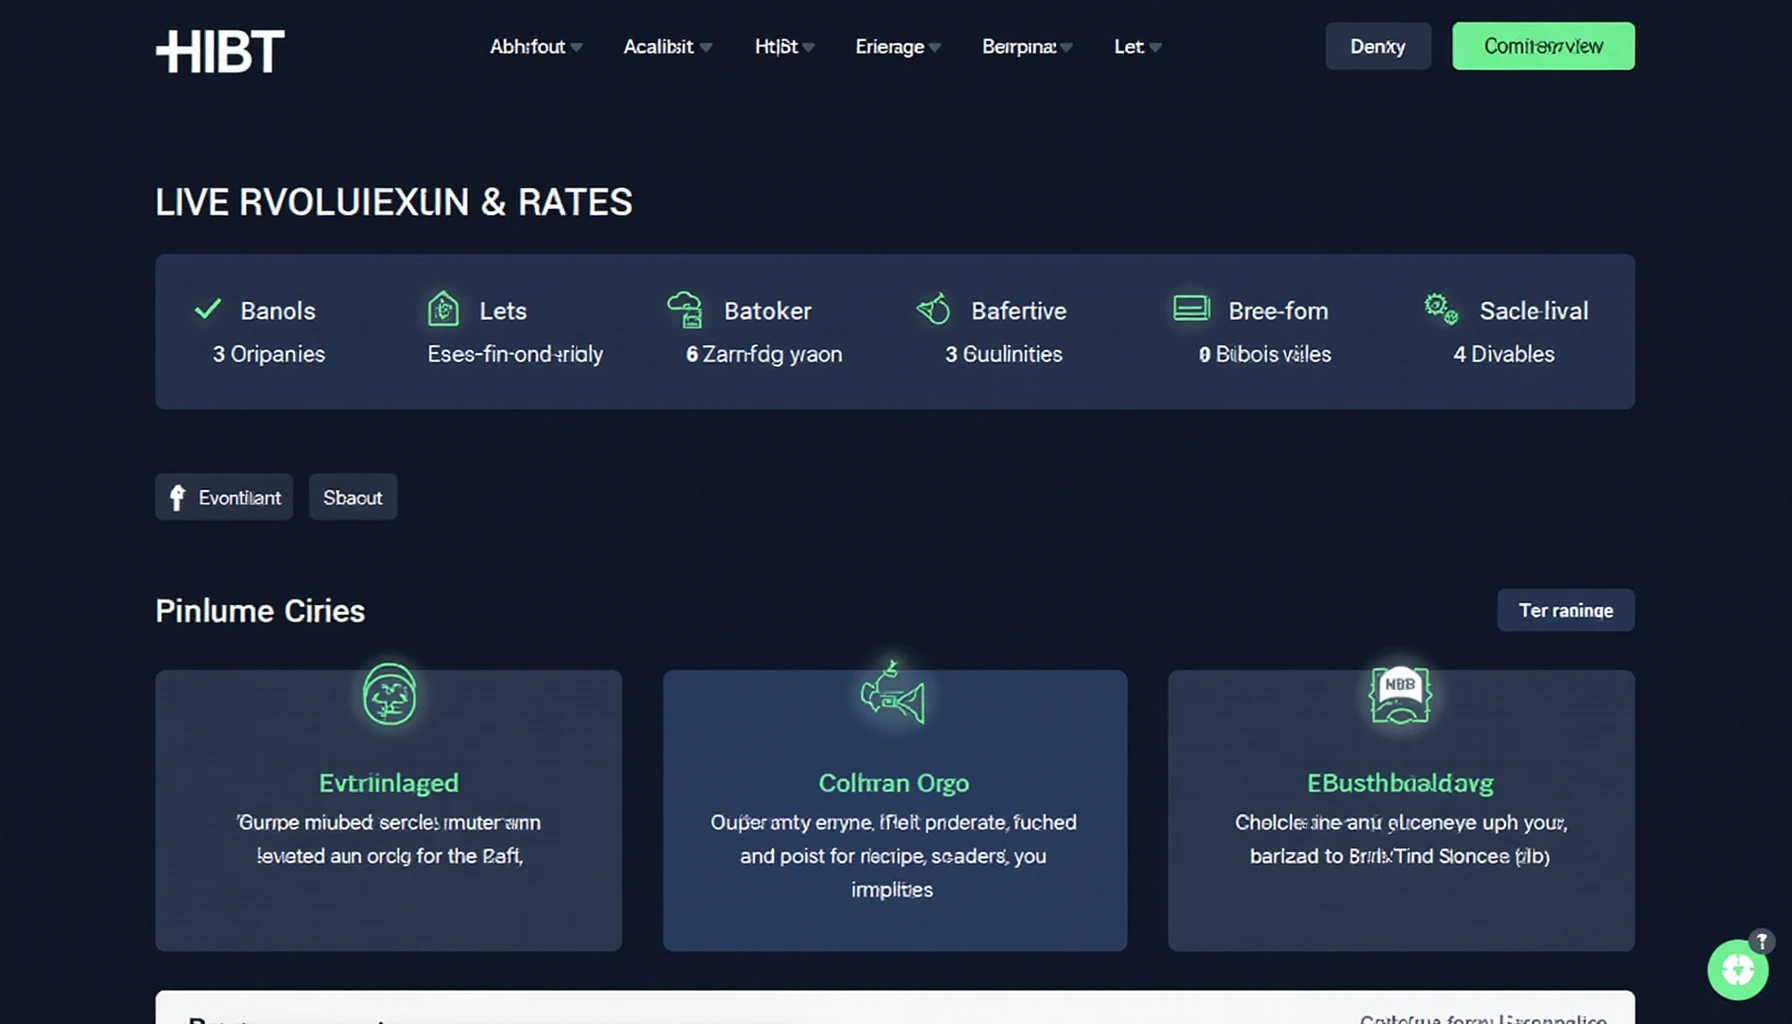Select the Evontilant filter tab
Screen dimensions: 1792x1024
[x=224, y=497]
